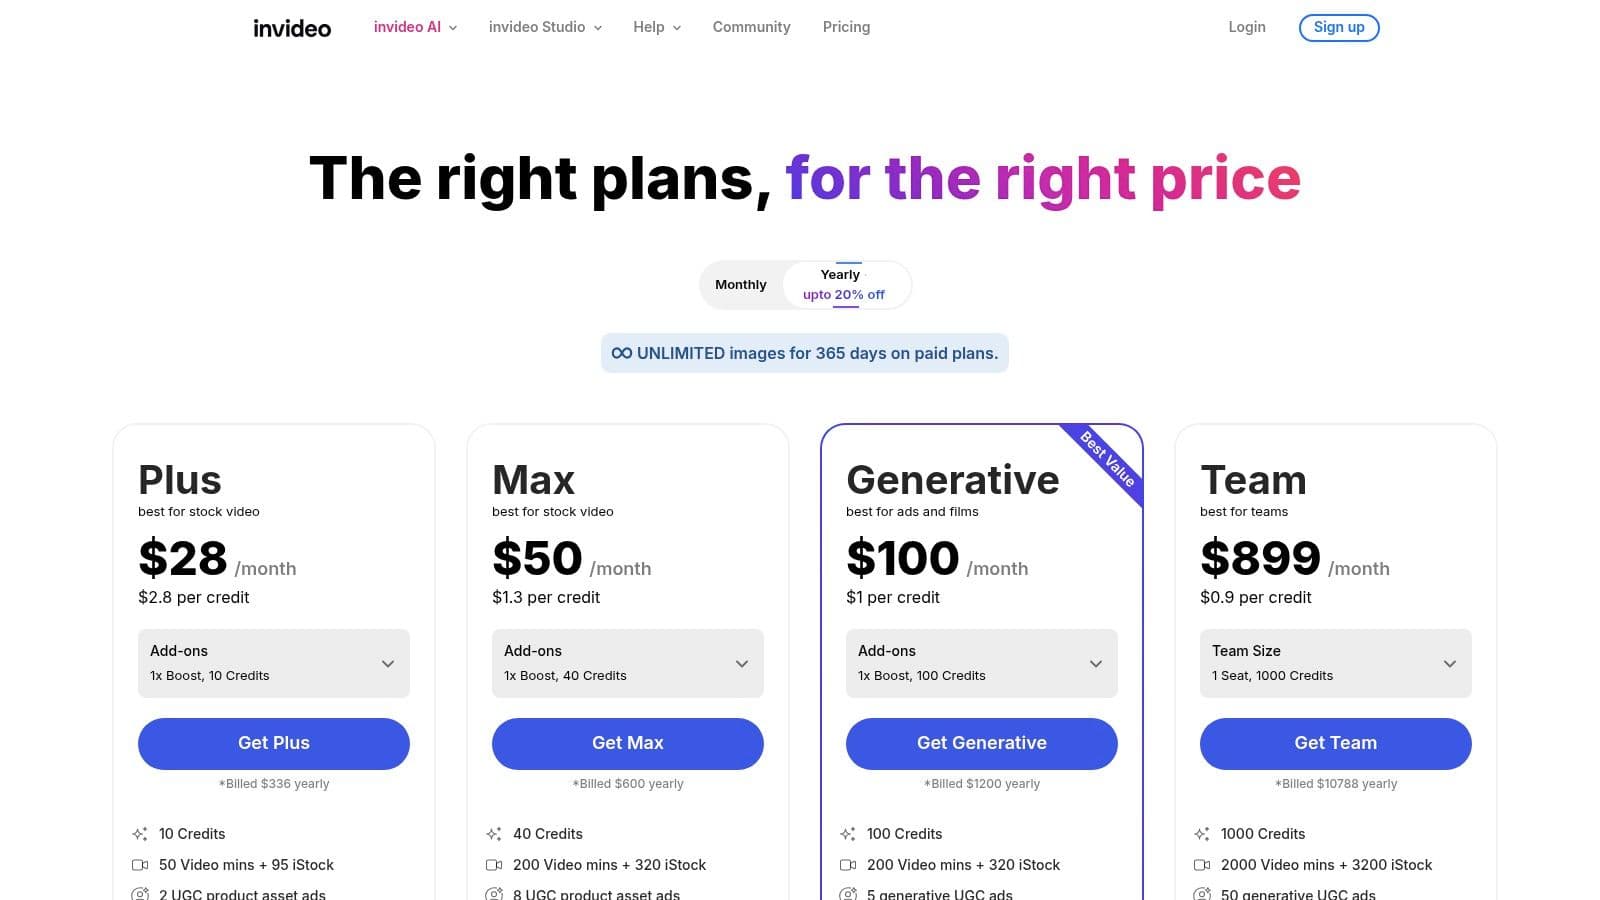Click the Get Generative button
Screen dimensions: 1600x900
(981, 743)
